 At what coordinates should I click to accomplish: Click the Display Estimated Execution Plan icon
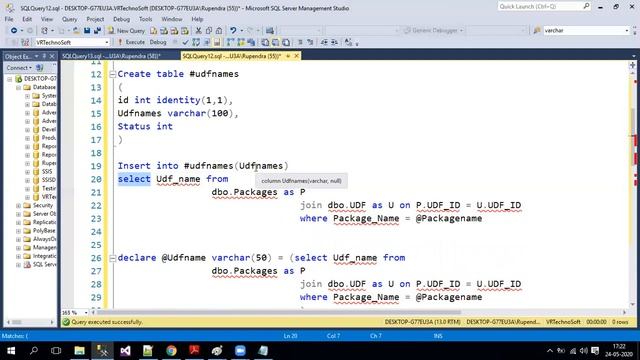196,42
